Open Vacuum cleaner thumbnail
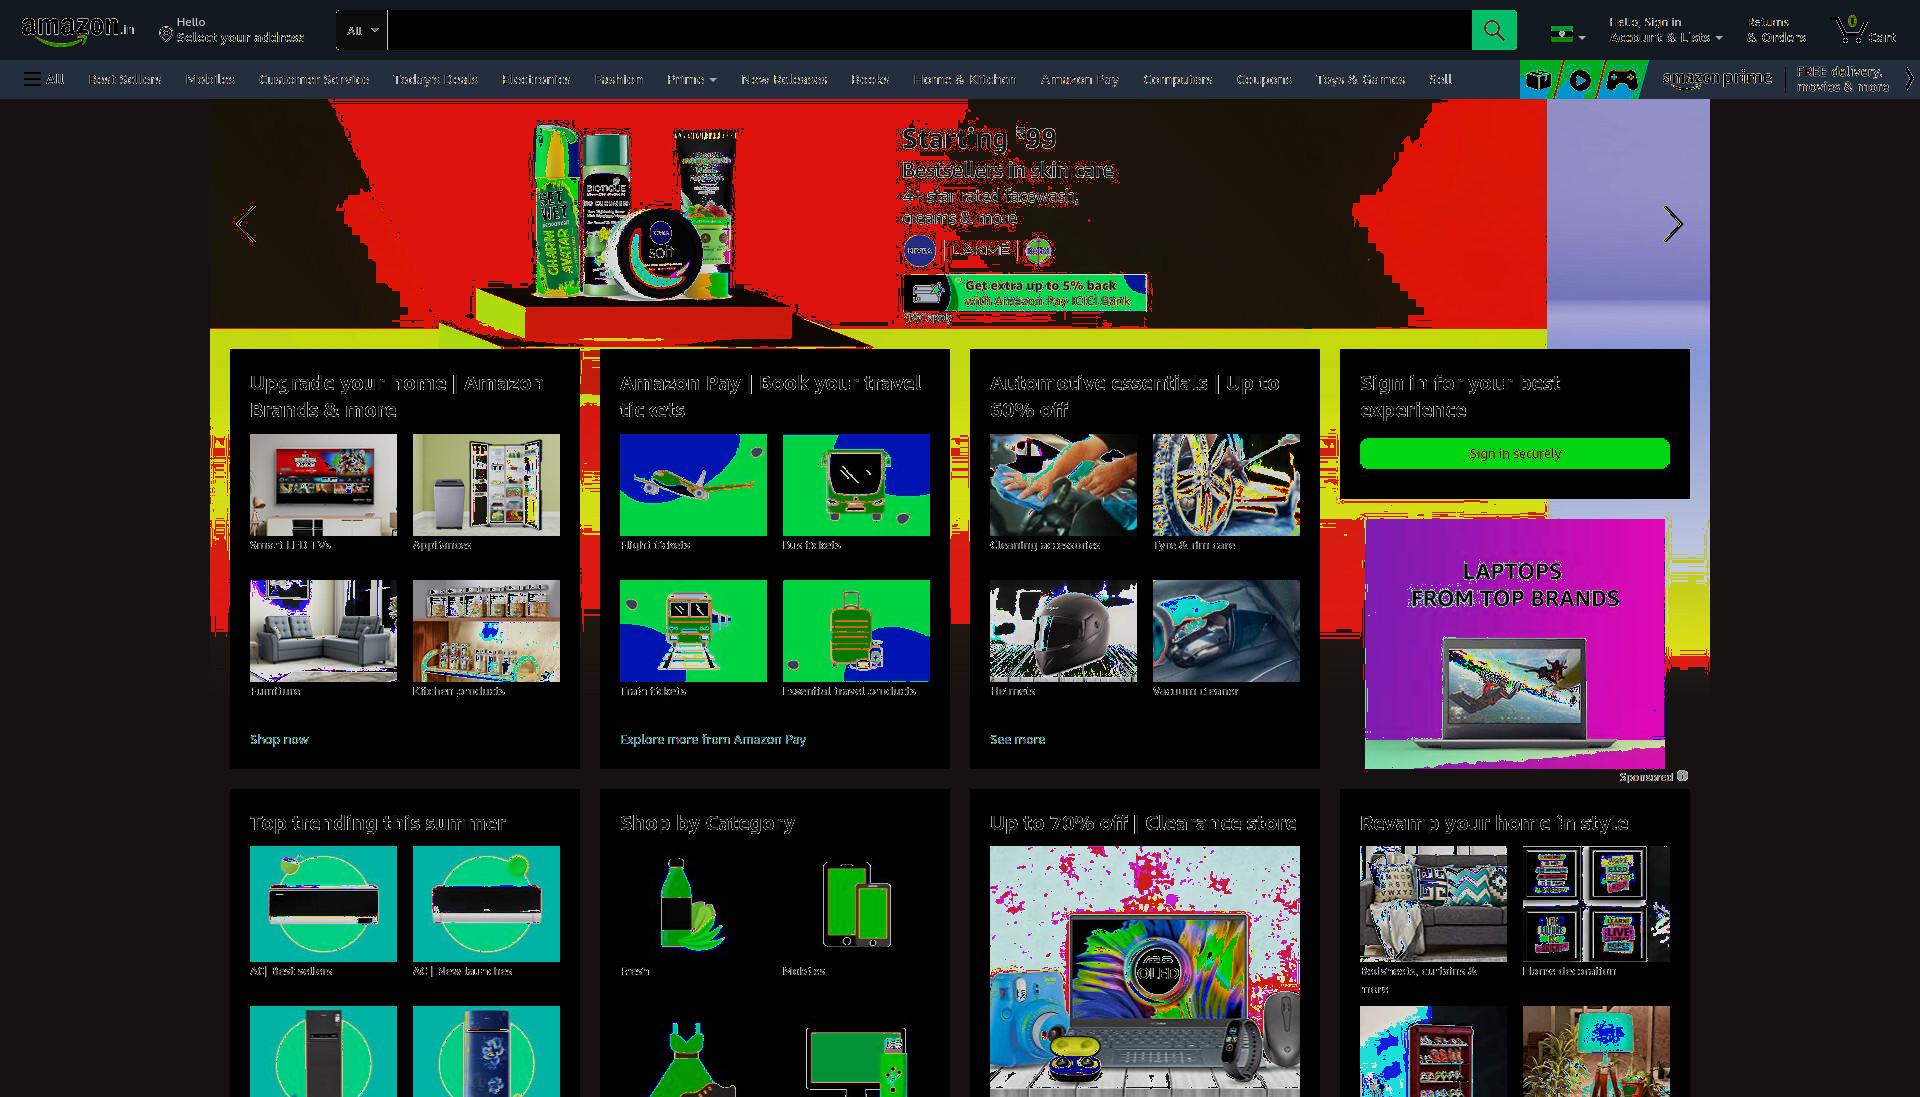Viewport: 1920px width, 1097px height. pyautogui.click(x=1226, y=631)
